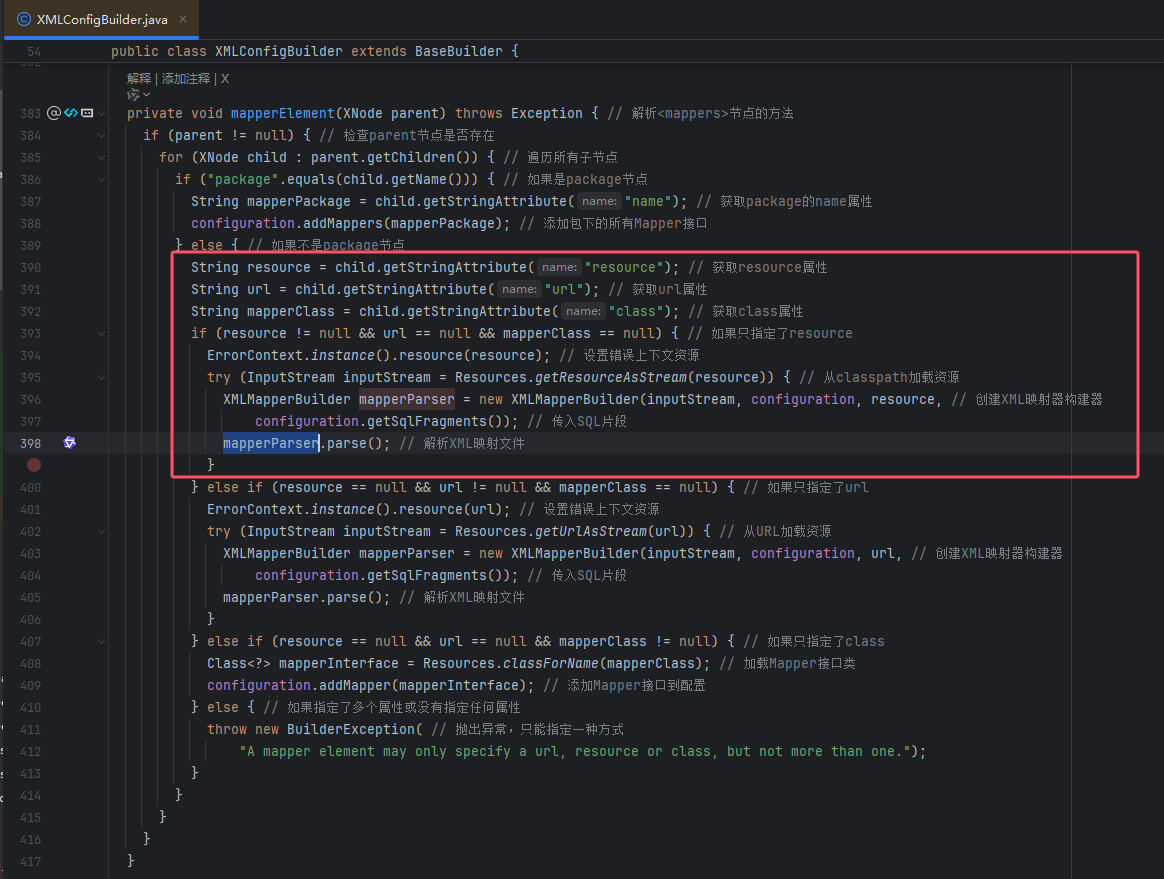Click the Java class icon in the XMLConfigBuilder.java tab

click(x=24, y=19)
